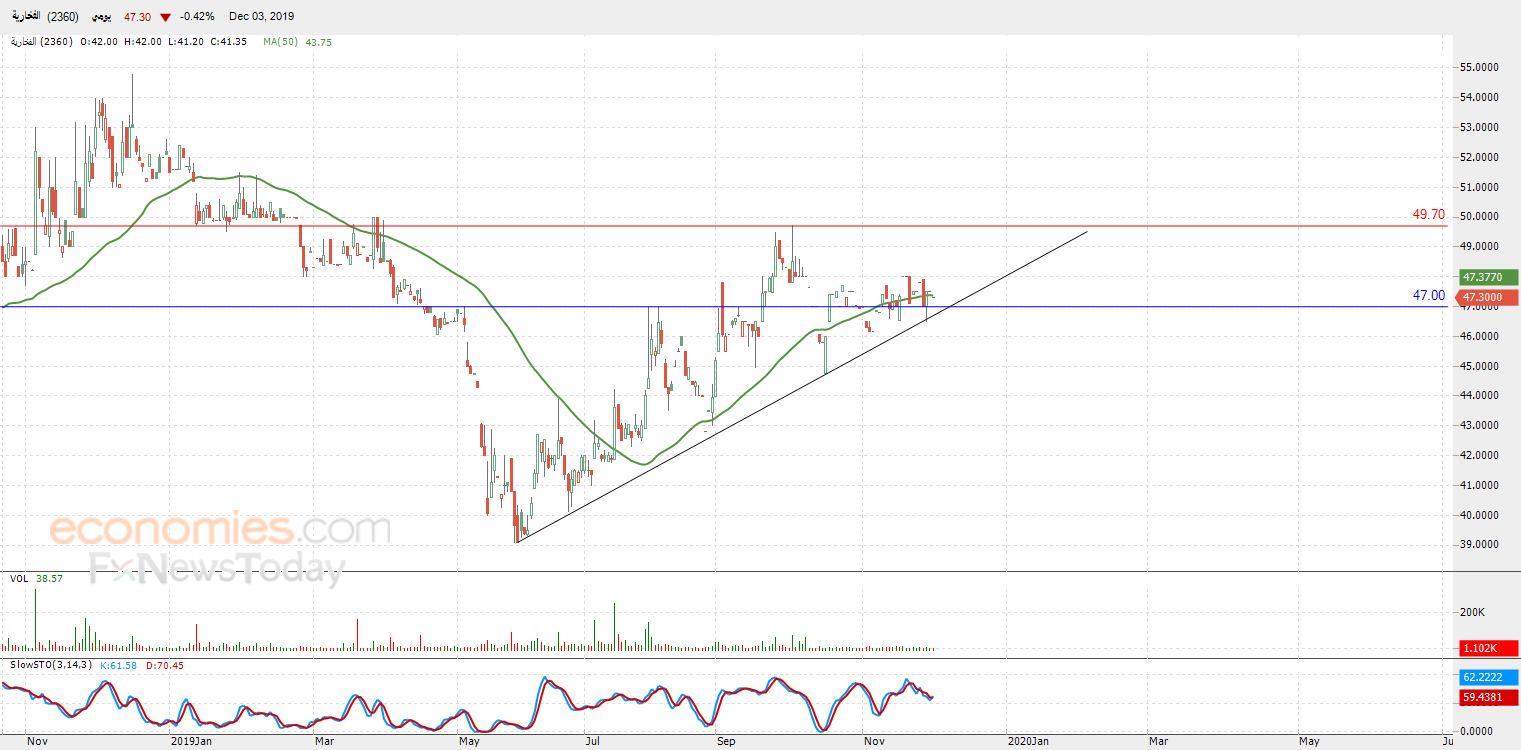Click the Dec 03, 2019 date label
This screenshot has width=1521, height=750.
click(261, 17)
